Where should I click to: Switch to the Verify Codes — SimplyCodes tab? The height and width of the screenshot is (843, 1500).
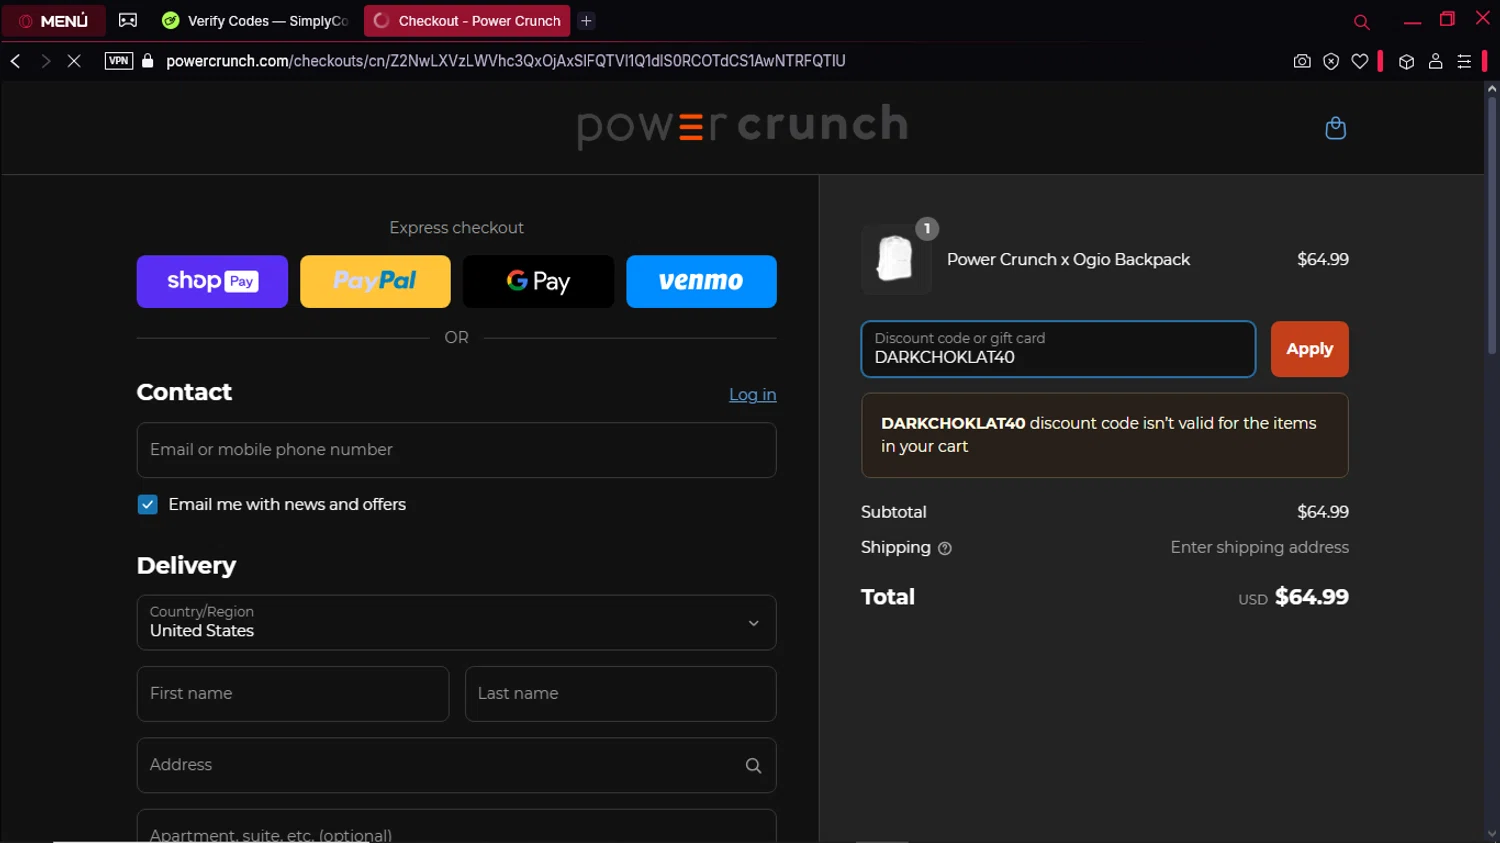coord(255,21)
